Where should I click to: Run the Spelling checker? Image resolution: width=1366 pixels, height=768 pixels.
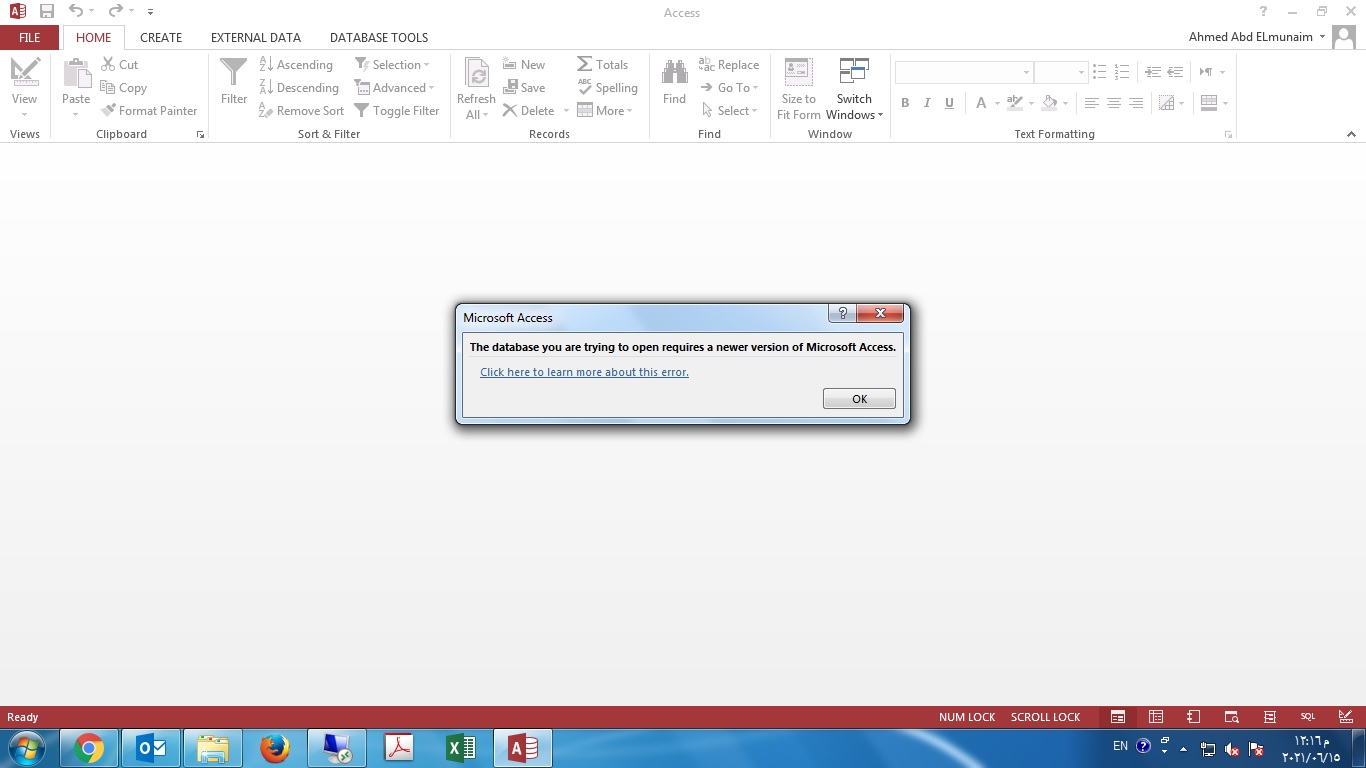(x=607, y=88)
